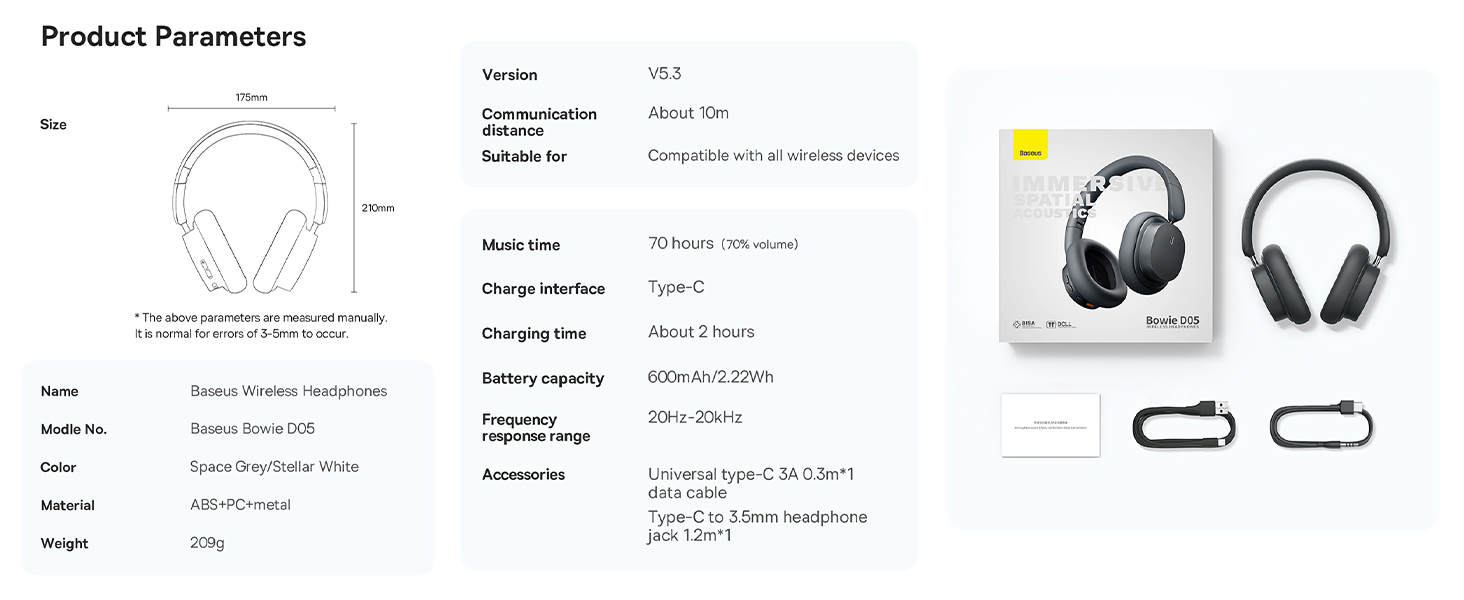Click the Bowie D05 label on box

[1172, 320]
